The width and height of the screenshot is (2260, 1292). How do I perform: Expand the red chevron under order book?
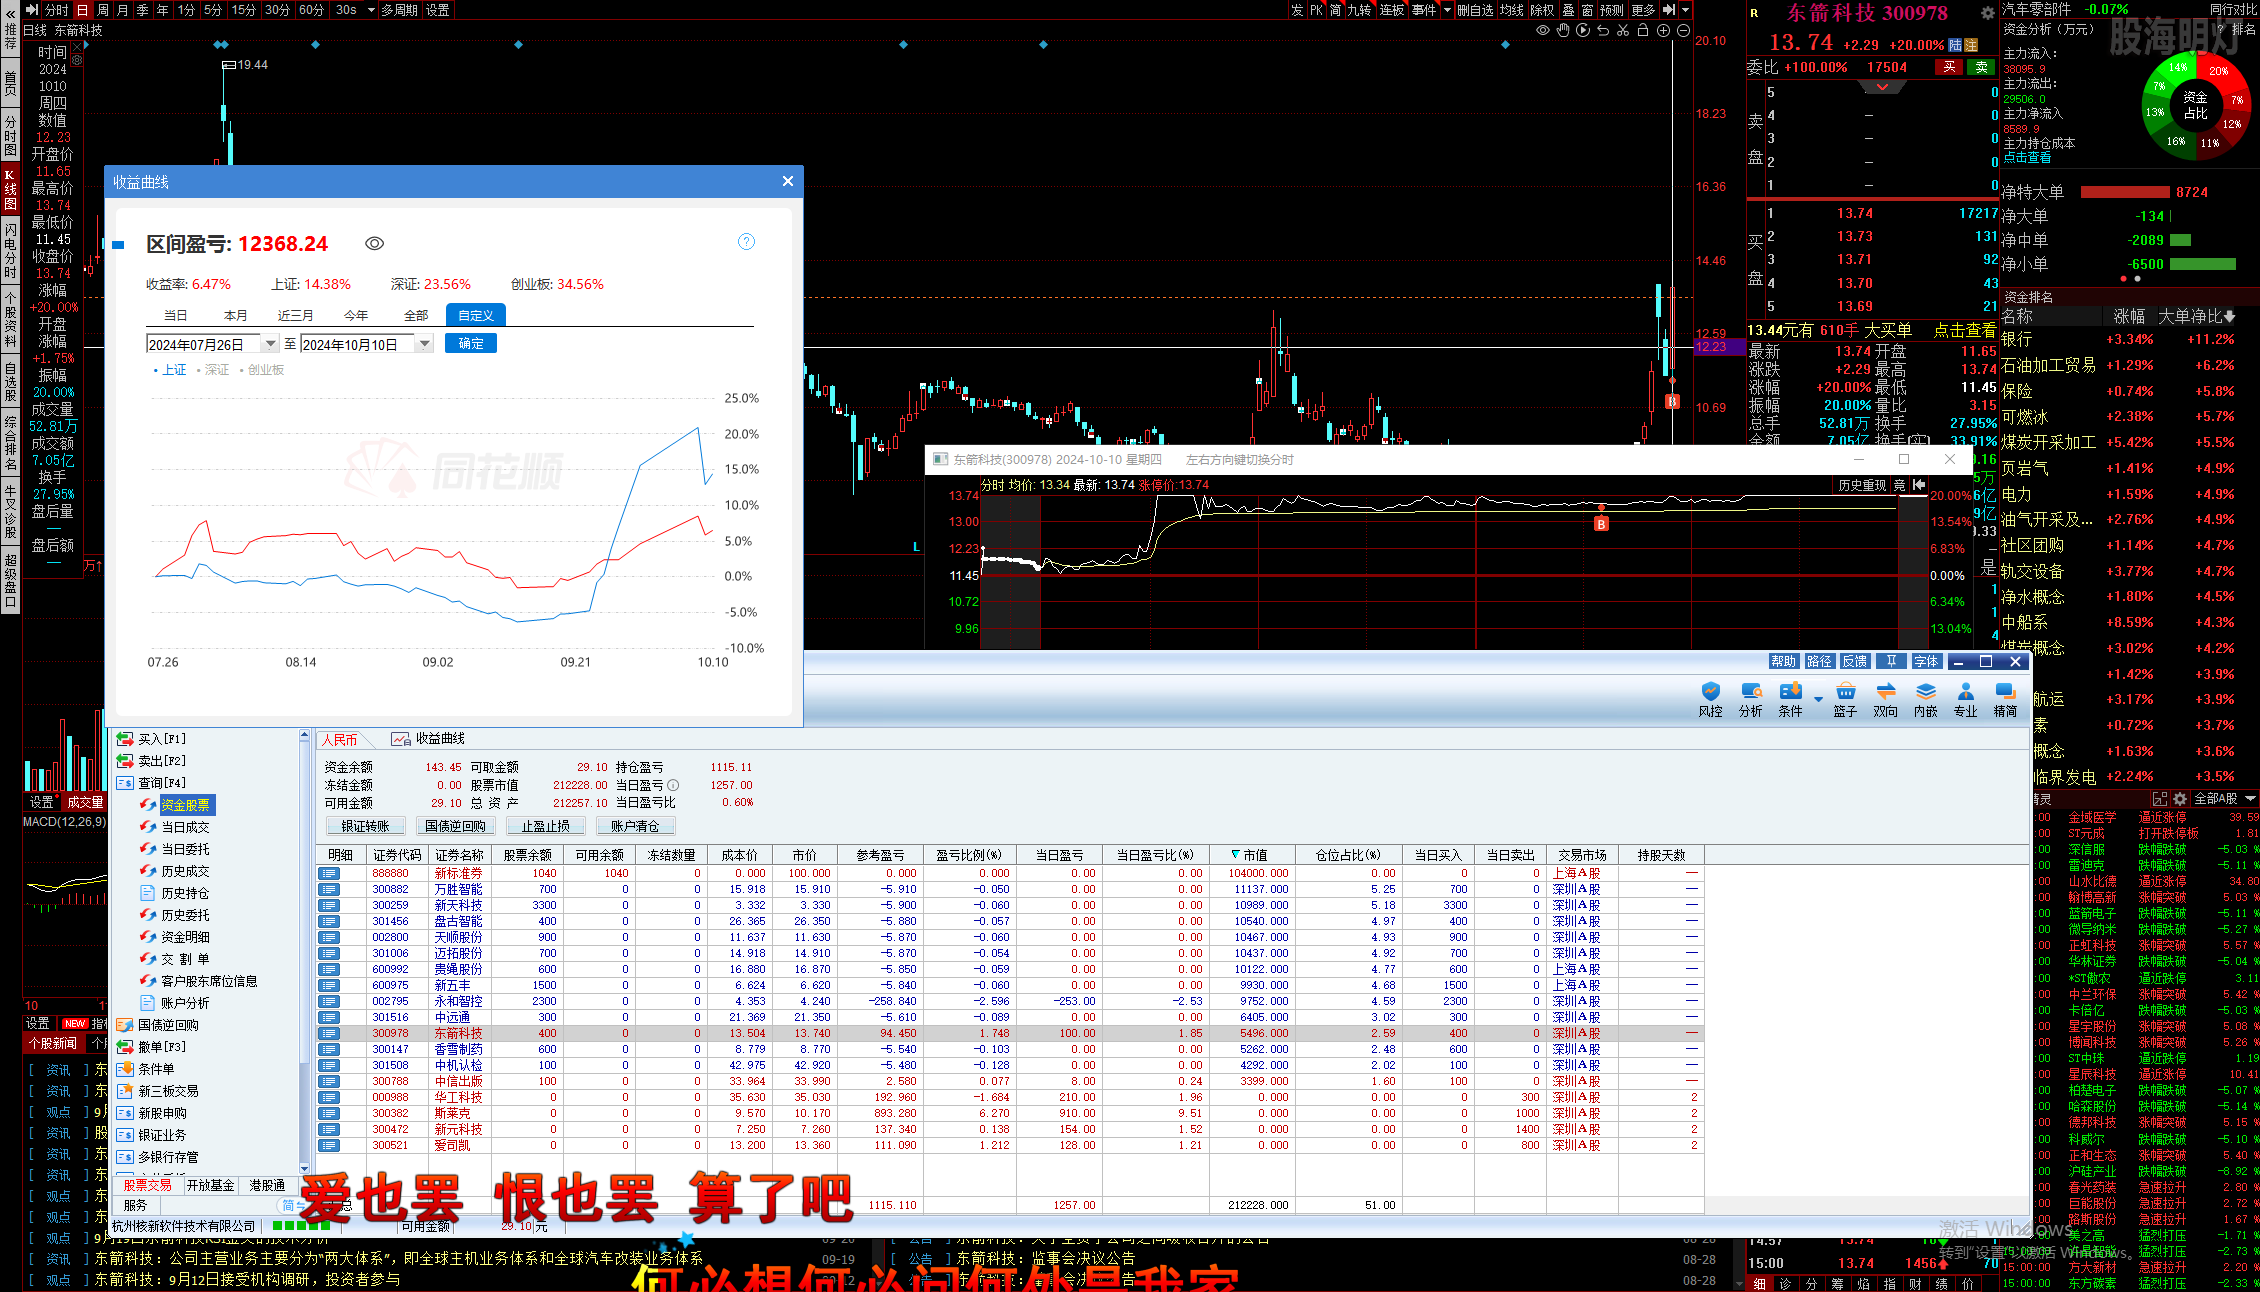pos(1883,87)
